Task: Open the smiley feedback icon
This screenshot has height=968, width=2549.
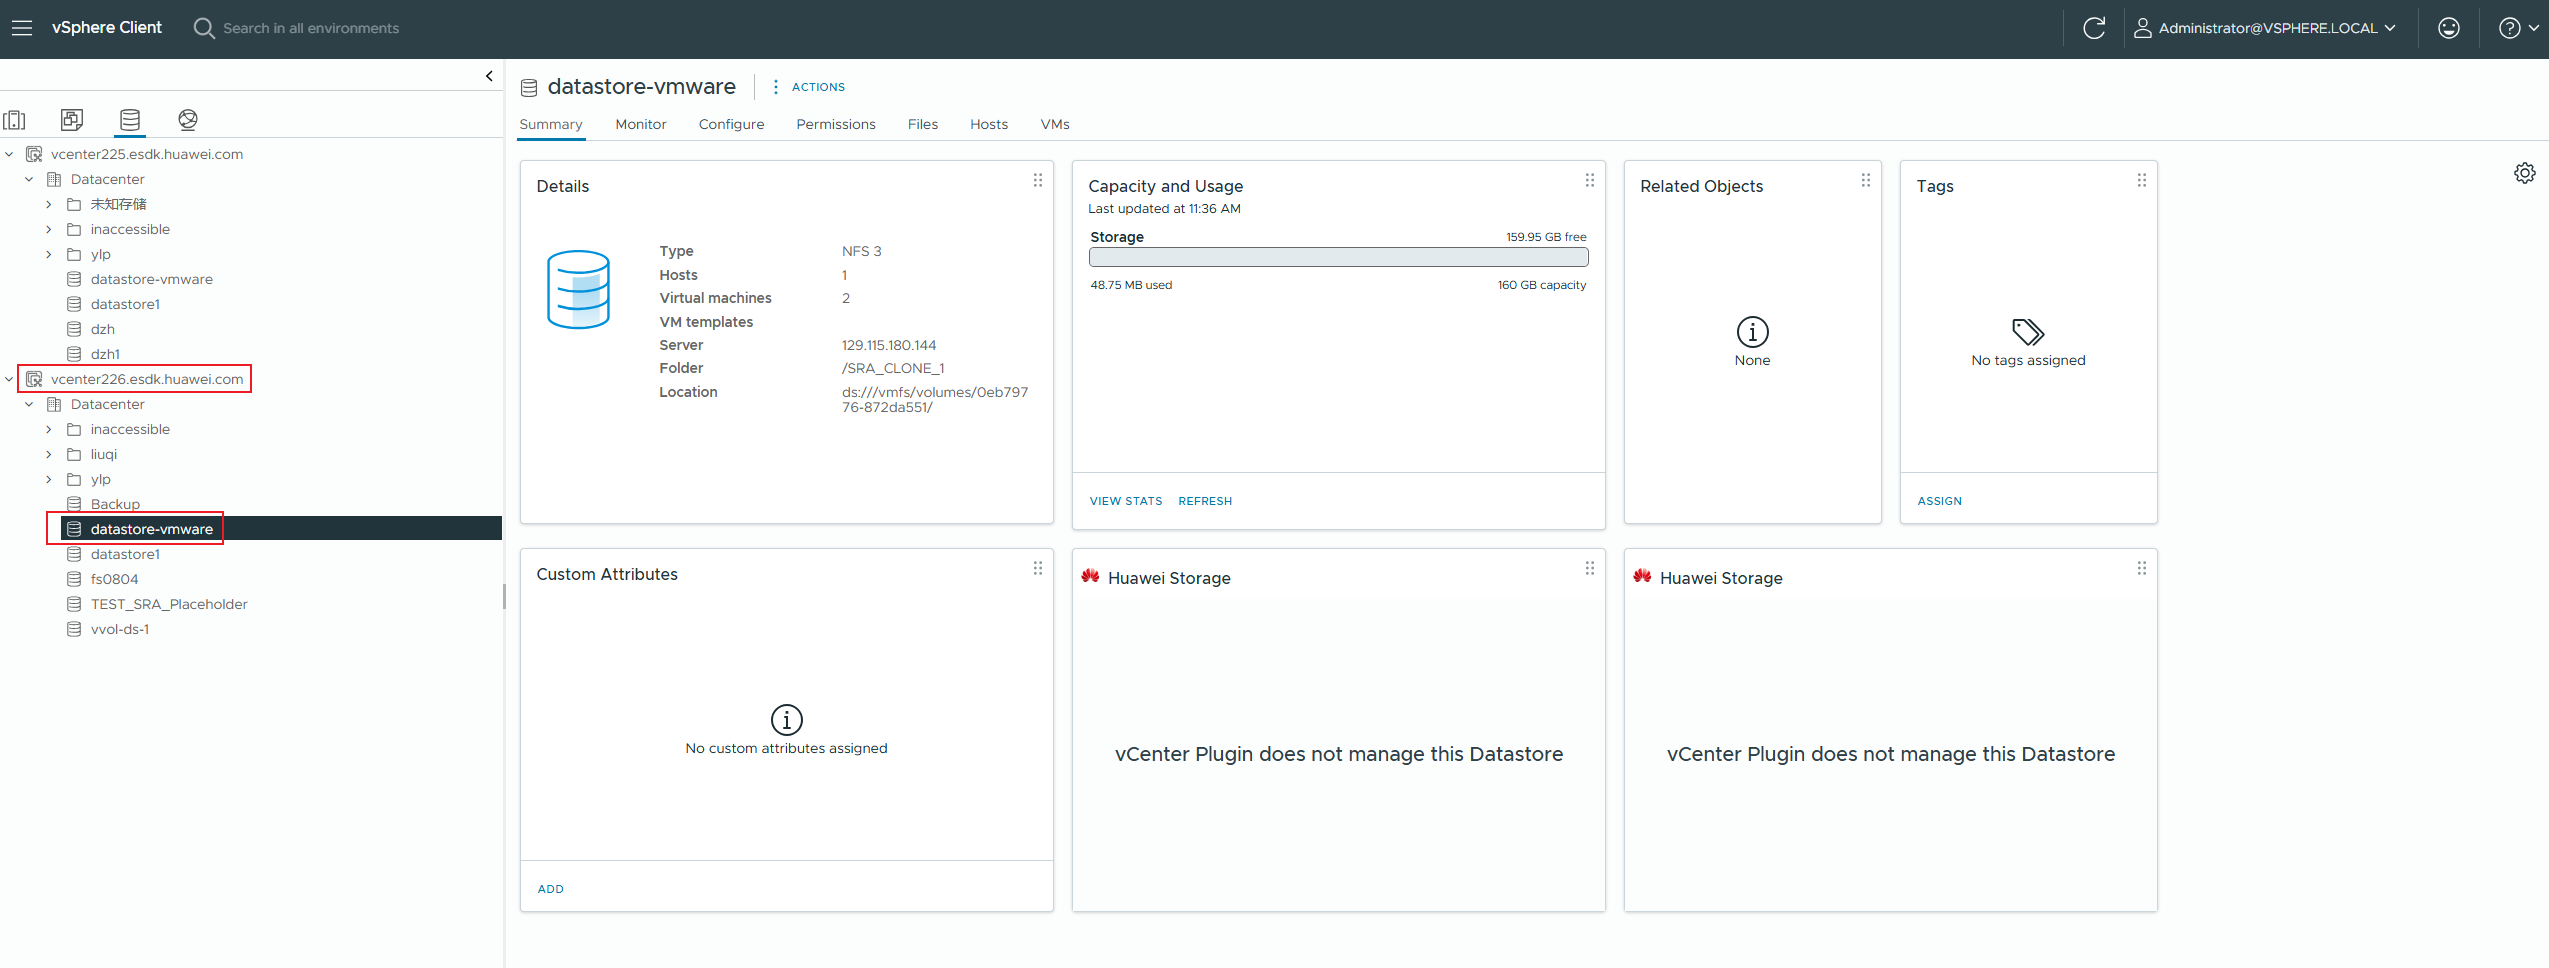Action: click(2449, 28)
